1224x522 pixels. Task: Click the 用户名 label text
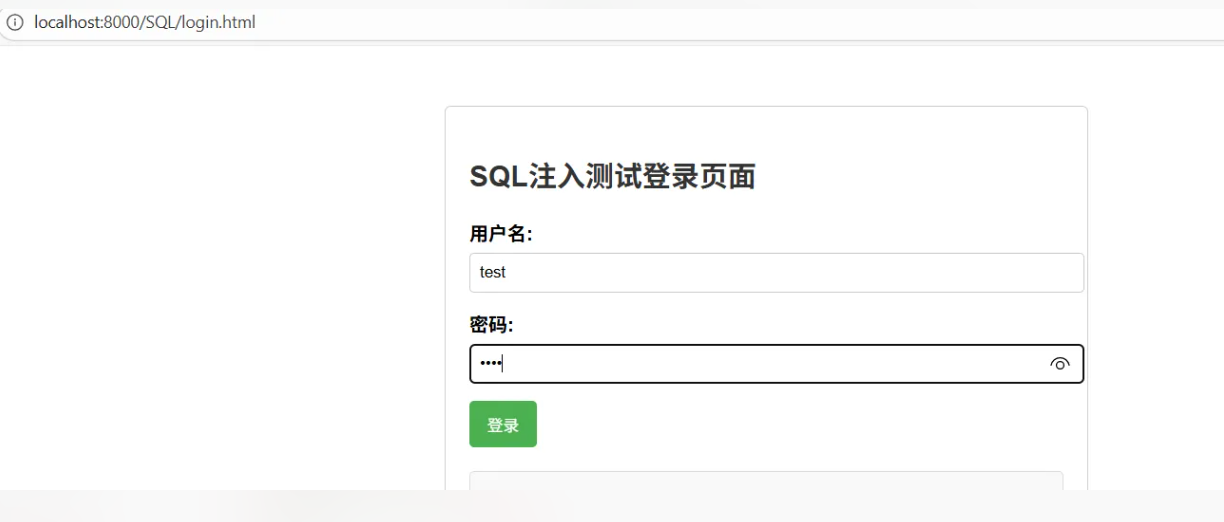501,234
